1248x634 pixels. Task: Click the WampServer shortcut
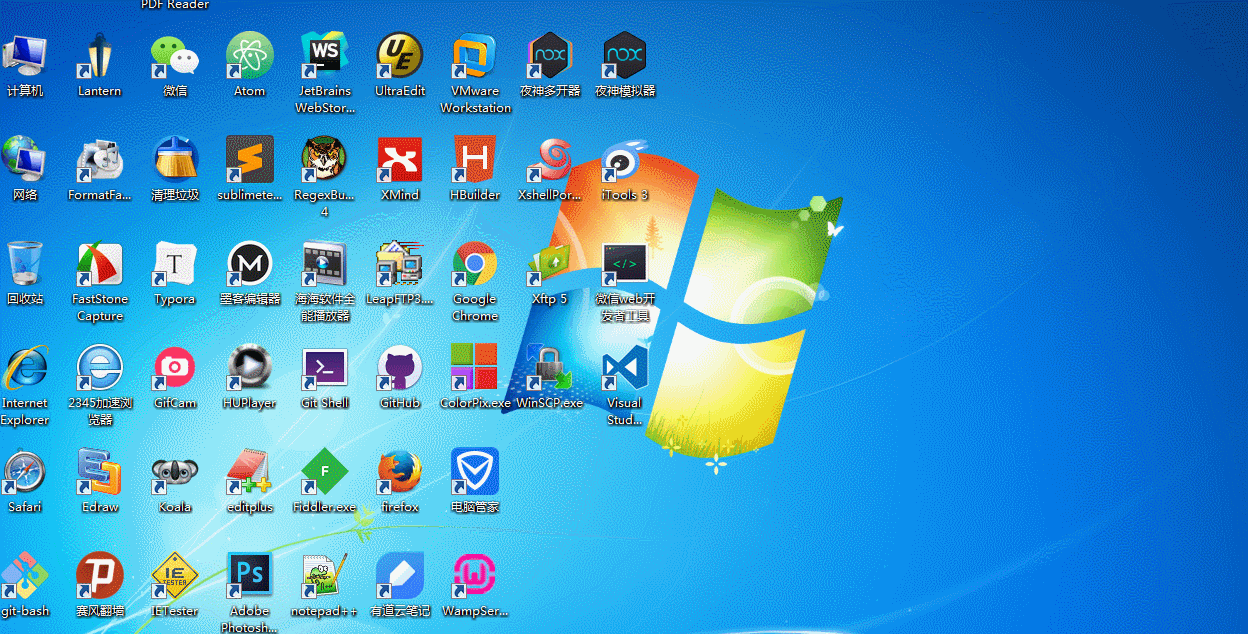point(475,576)
